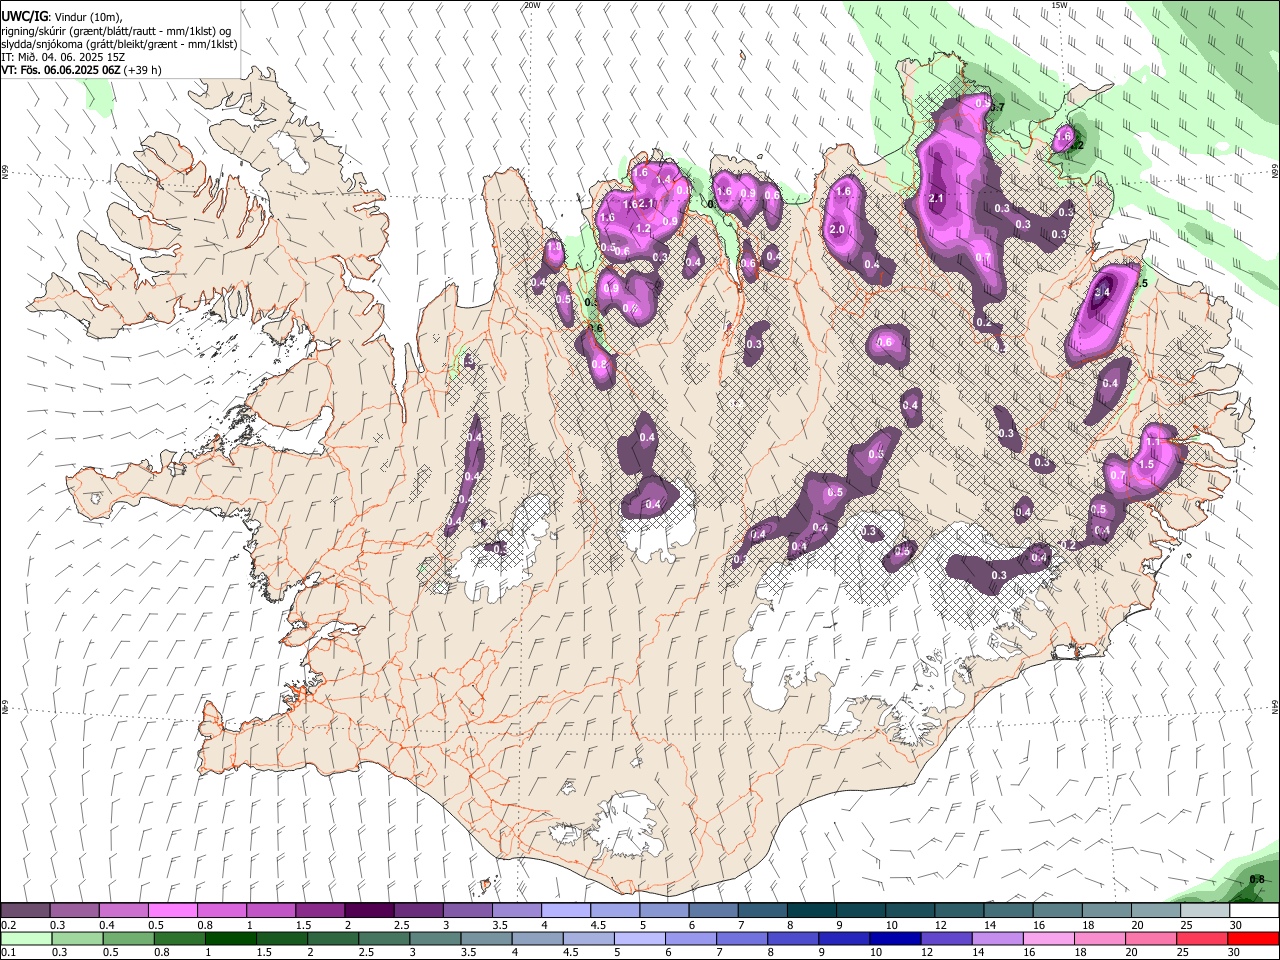Select the upper legend swatch between 0.8 and 1
1280x960 pixels.
[221, 911]
